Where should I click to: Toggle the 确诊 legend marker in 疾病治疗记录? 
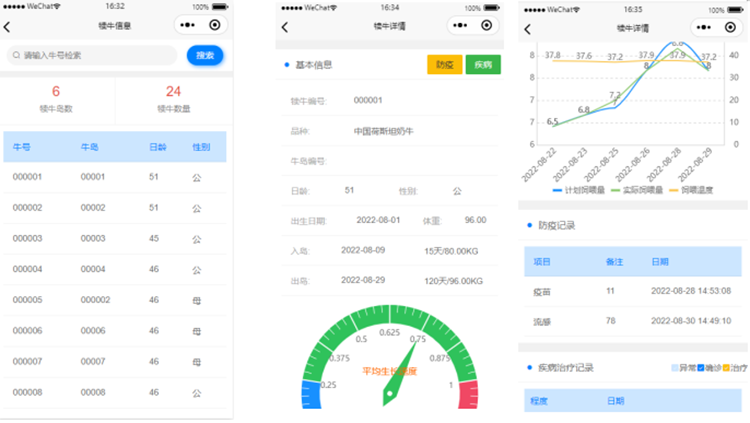[702, 368]
